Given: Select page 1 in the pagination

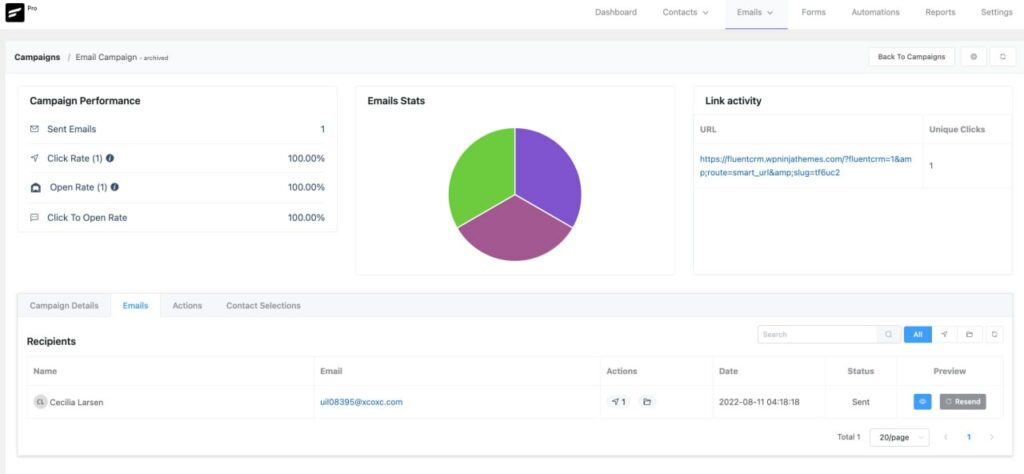Looking at the screenshot, I should (x=968, y=437).
